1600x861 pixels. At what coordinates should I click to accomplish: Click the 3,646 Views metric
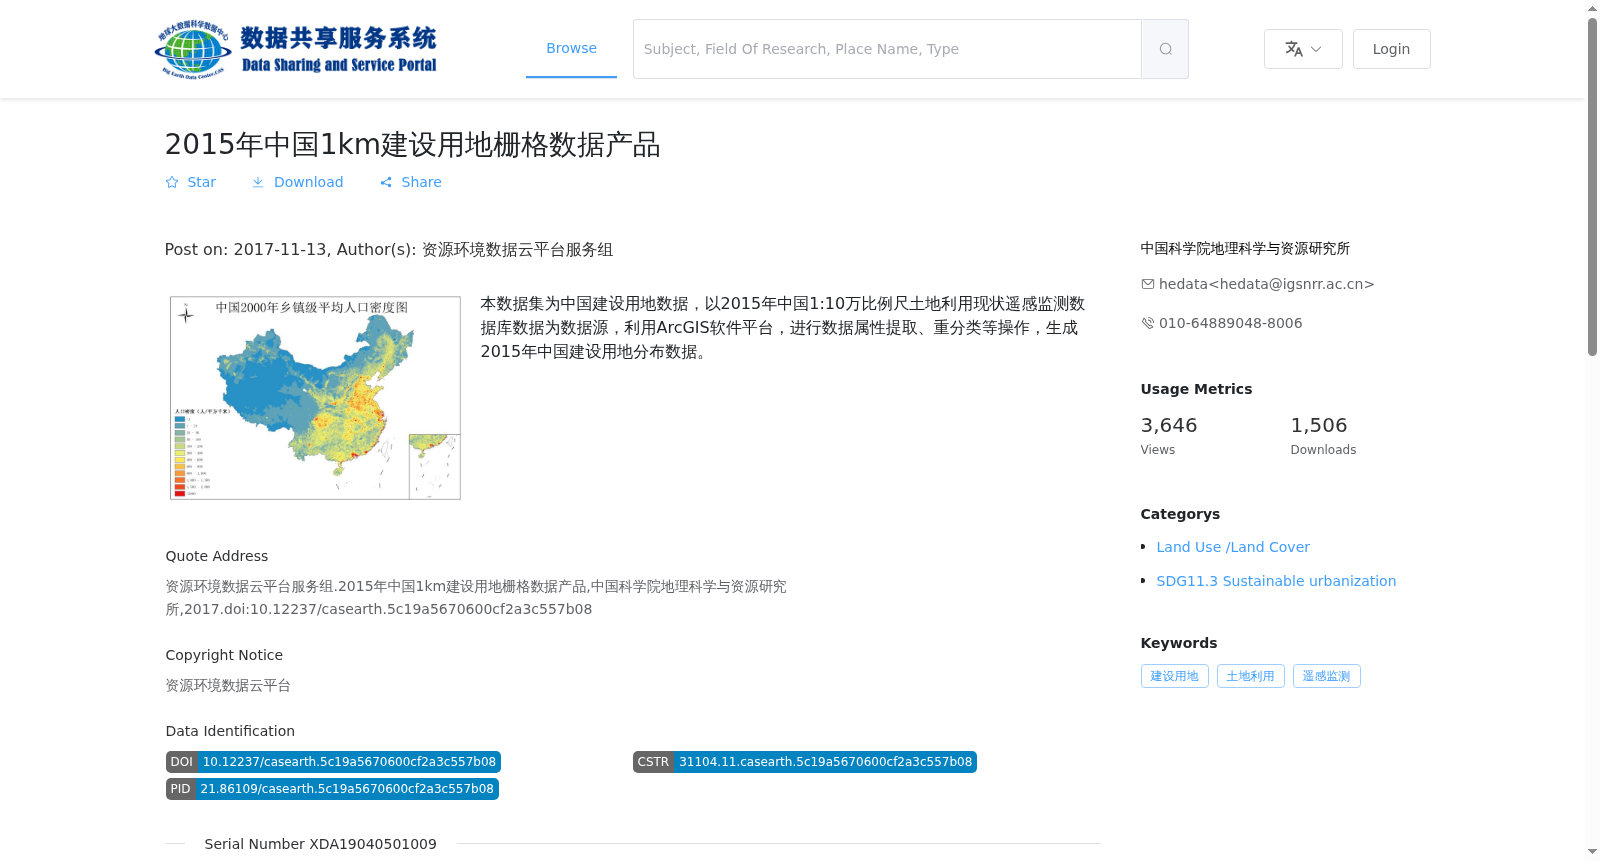tap(1168, 436)
